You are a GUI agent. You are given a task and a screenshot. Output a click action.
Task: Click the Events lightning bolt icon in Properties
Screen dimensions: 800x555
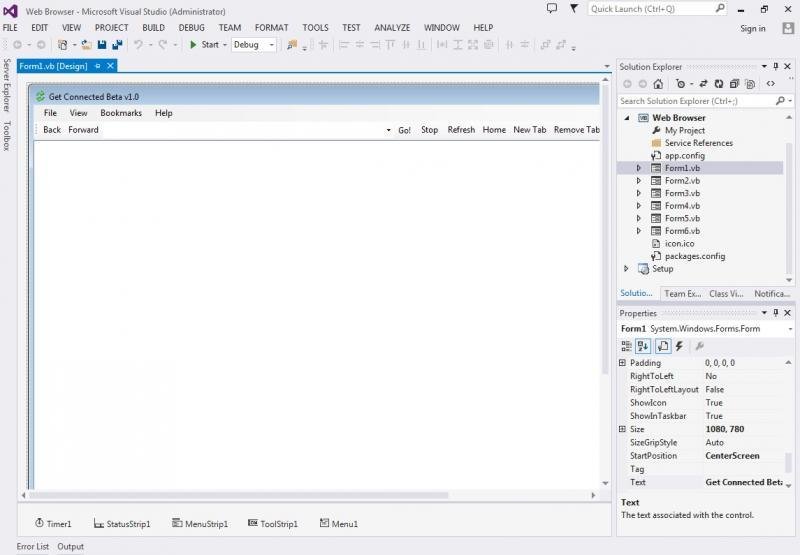pyautogui.click(x=679, y=346)
